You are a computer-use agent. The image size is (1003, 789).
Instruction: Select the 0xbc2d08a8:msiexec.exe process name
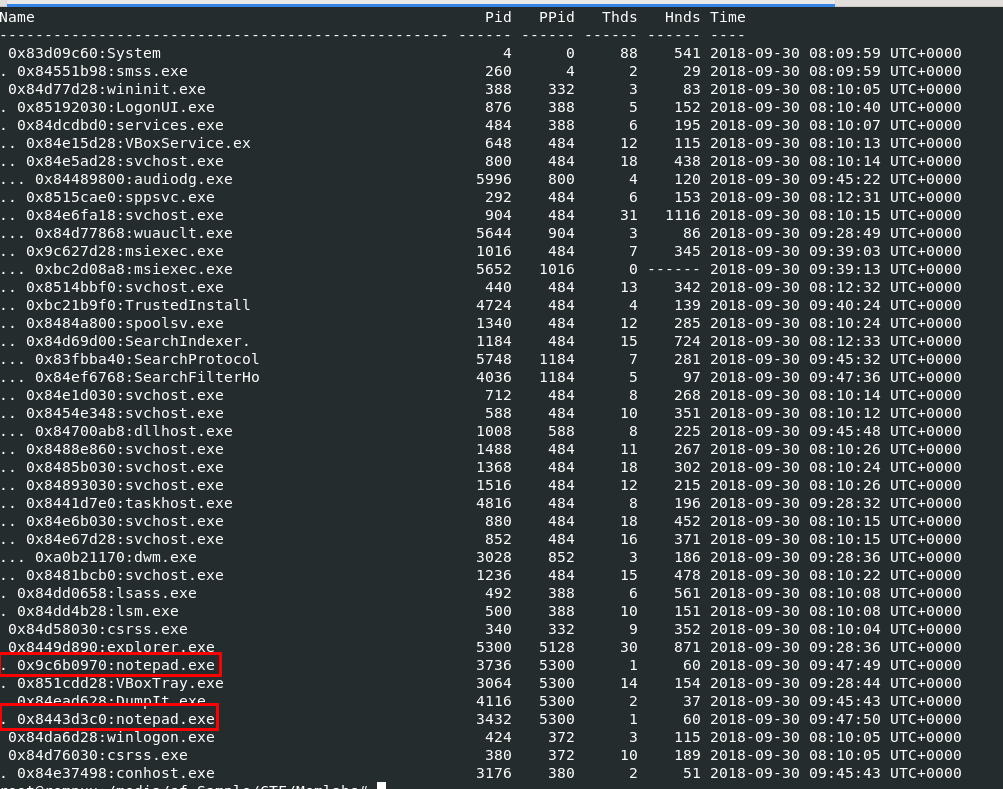[134, 269]
